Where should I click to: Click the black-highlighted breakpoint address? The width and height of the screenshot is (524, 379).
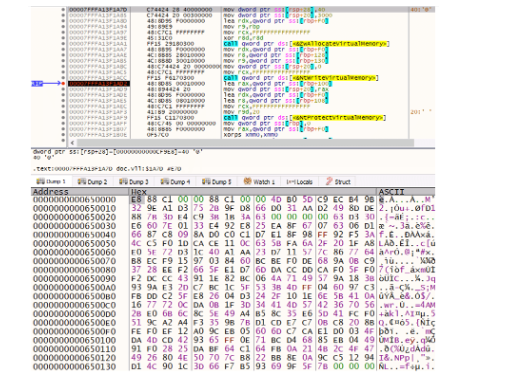point(99,84)
